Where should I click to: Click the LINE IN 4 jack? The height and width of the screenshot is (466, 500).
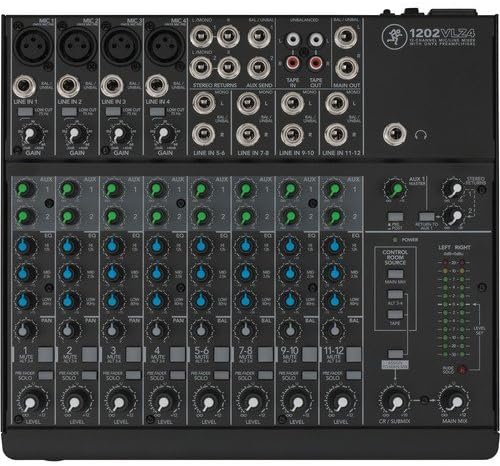point(156,86)
